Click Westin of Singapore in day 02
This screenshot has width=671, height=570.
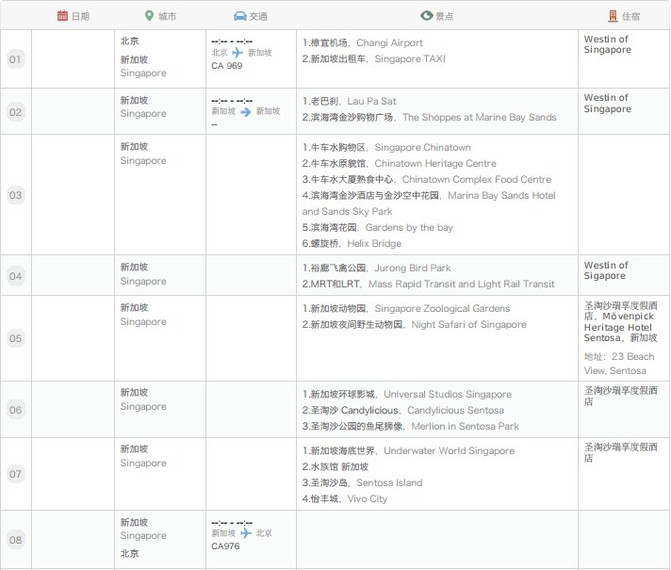(608, 103)
